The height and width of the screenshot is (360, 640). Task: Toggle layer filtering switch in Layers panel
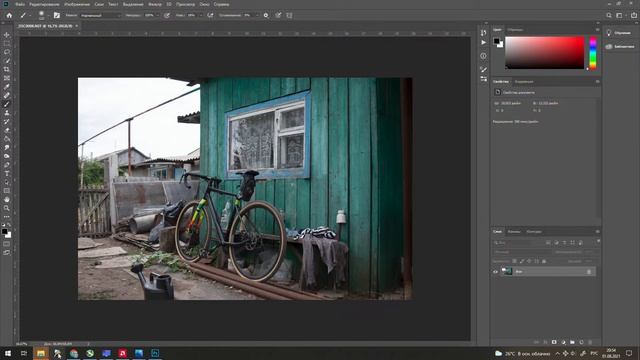click(x=598, y=241)
